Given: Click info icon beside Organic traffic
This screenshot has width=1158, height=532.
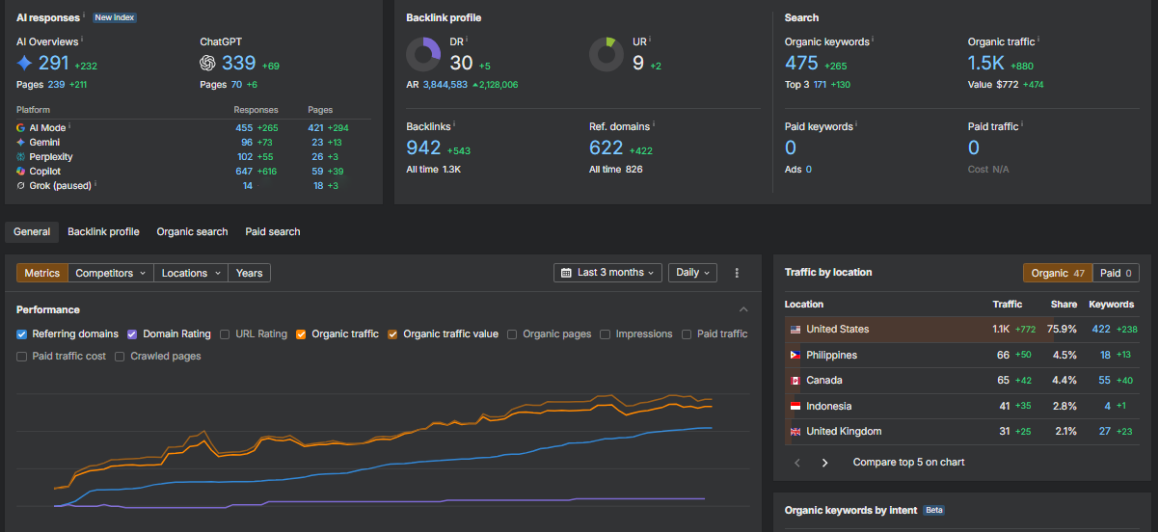Looking at the screenshot, I should (1040, 41).
